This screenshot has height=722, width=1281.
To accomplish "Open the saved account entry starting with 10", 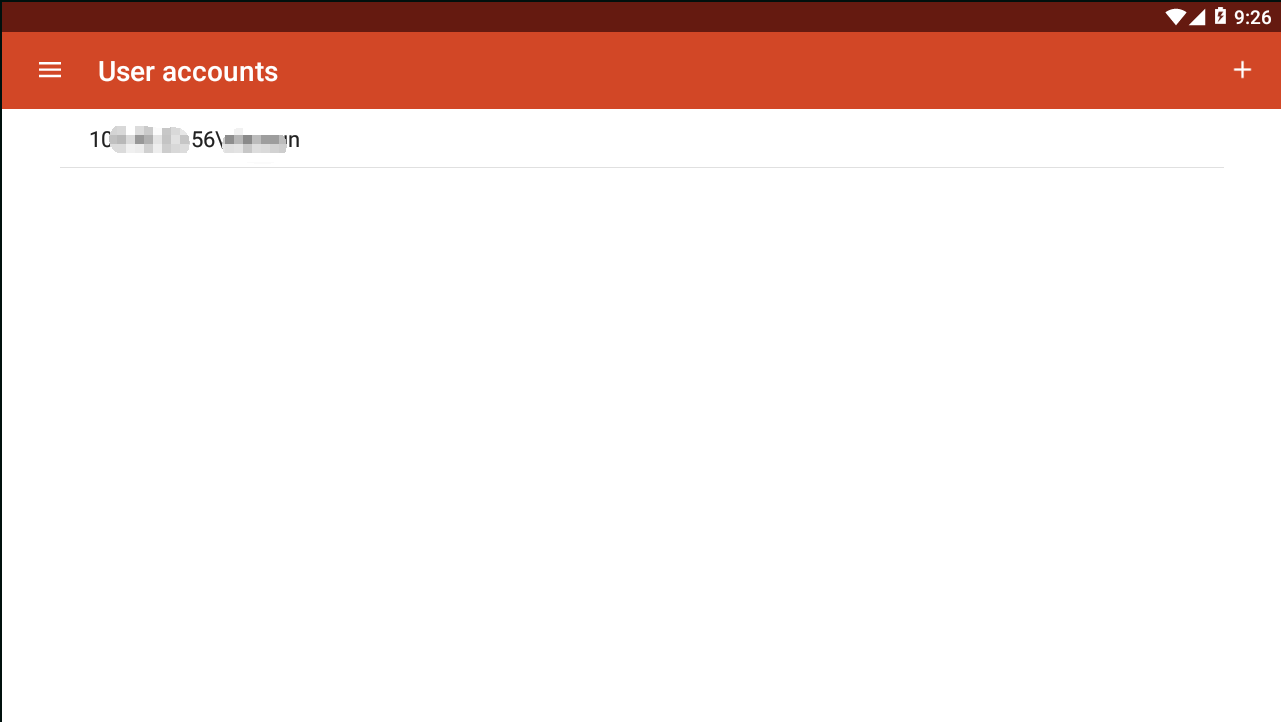I will 641,140.
